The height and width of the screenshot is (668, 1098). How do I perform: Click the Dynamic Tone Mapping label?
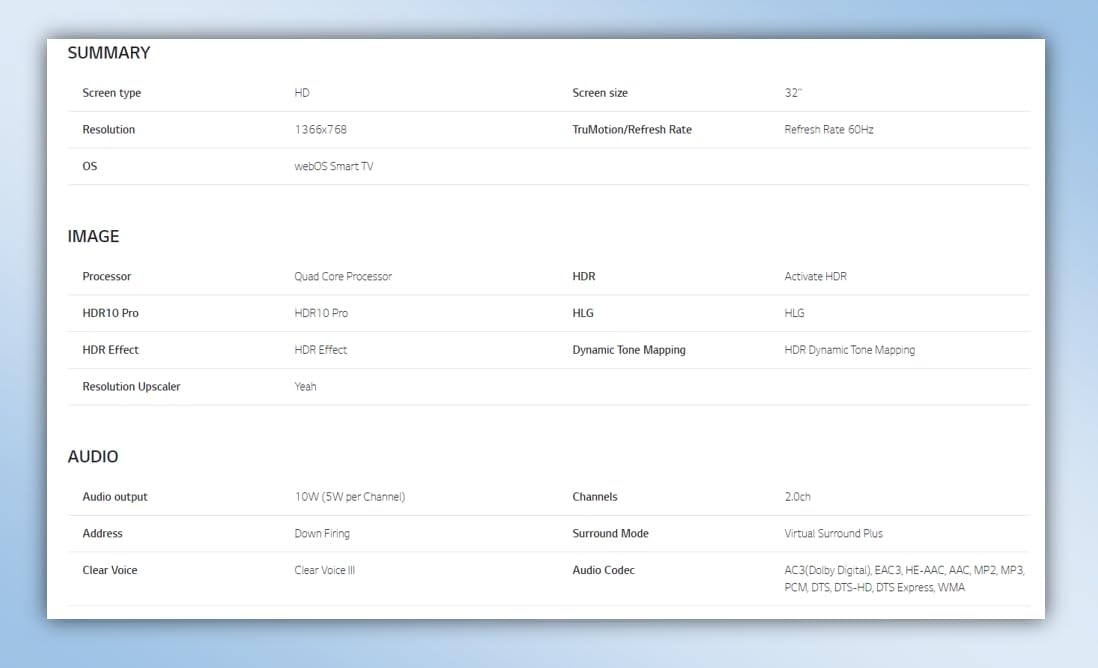pos(628,350)
